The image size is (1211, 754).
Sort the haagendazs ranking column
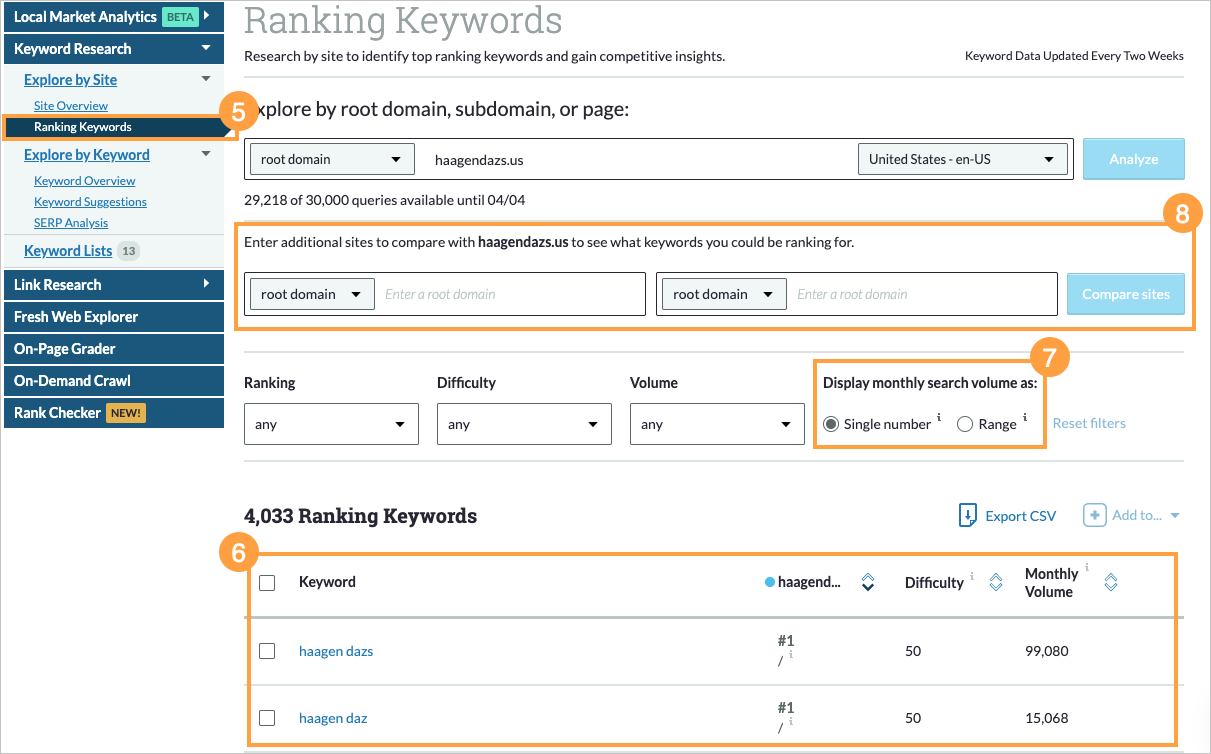pyautogui.click(x=867, y=580)
